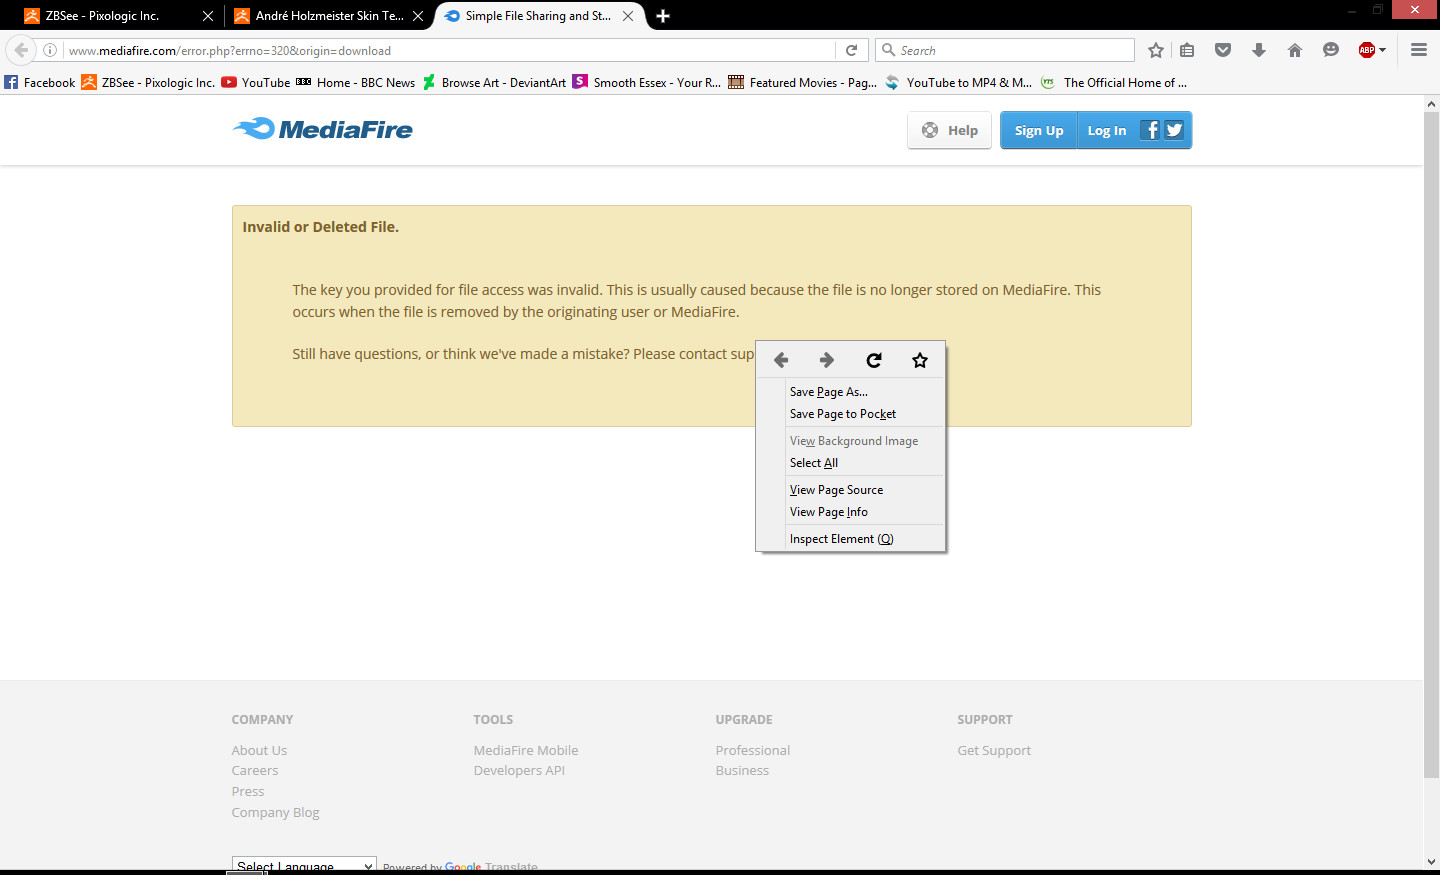Image resolution: width=1440 pixels, height=875 pixels.
Task: Open the Adblock Plus dropdown arrow
Action: pos(1383,50)
